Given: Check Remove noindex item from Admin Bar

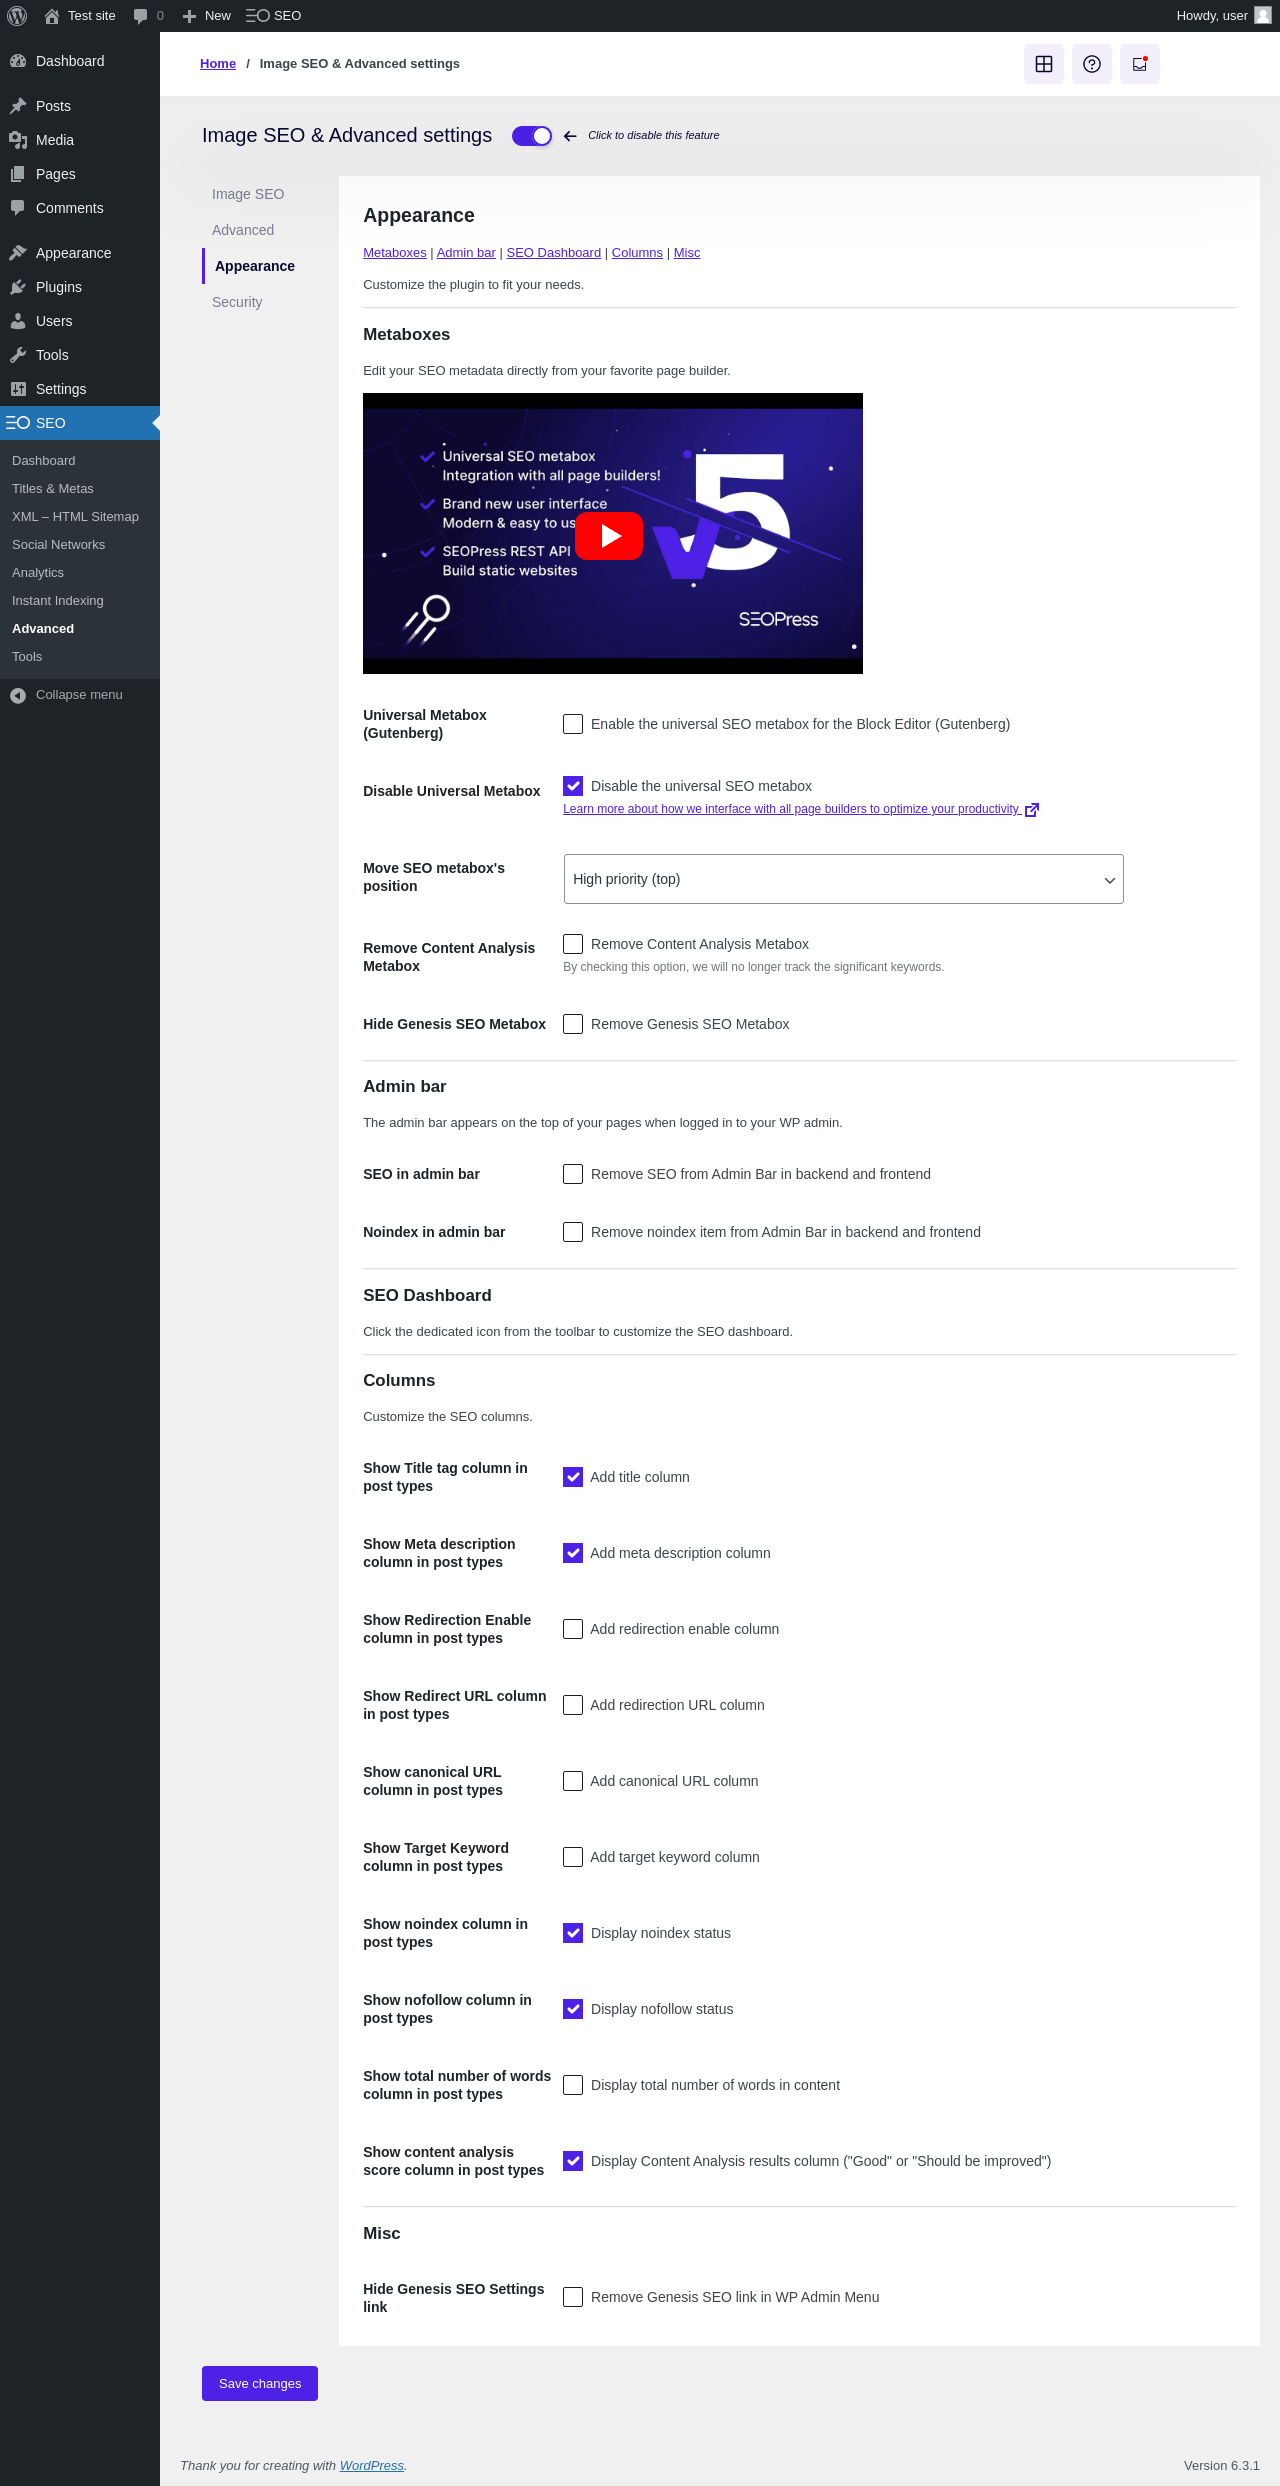Looking at the screenshot, I should 573,1232.
